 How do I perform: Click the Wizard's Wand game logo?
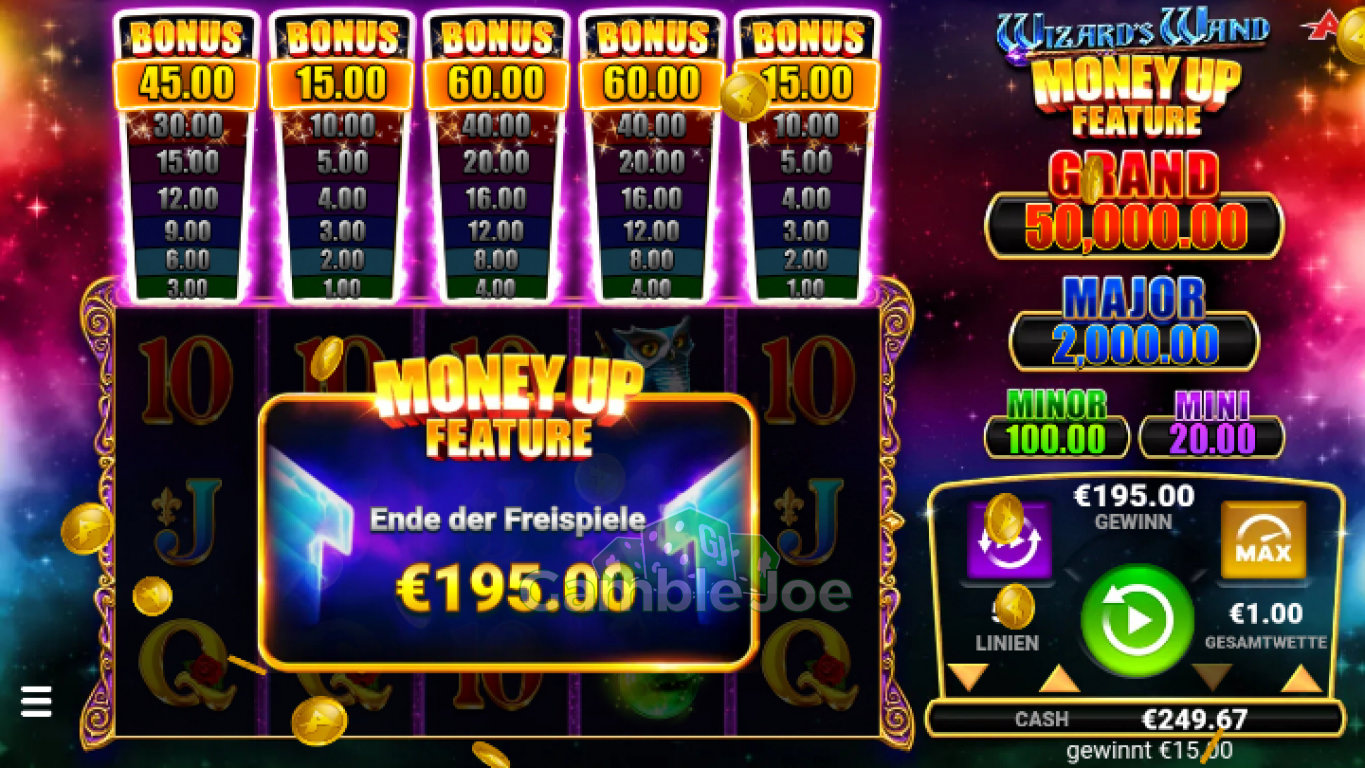[1132, 30]
